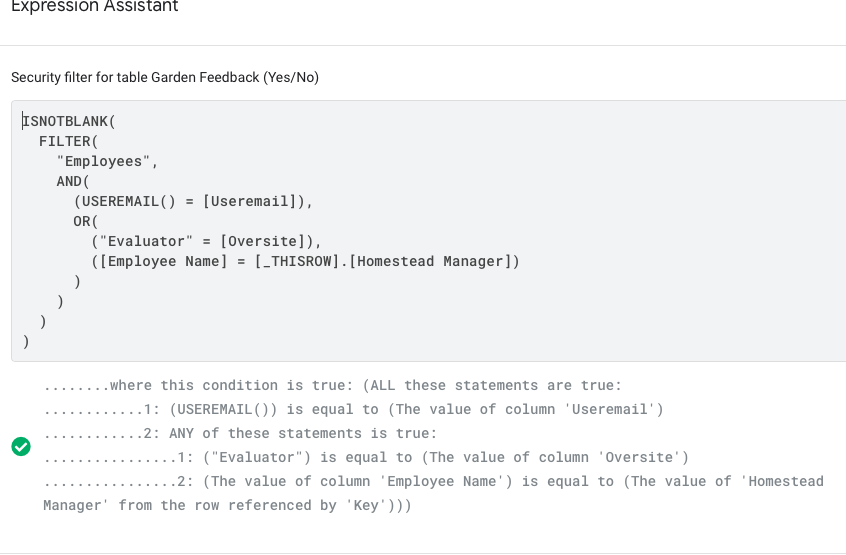846x555 pixels.
Task: Click the "Employees" table name in the expression
Action: (x=104, y=161)
